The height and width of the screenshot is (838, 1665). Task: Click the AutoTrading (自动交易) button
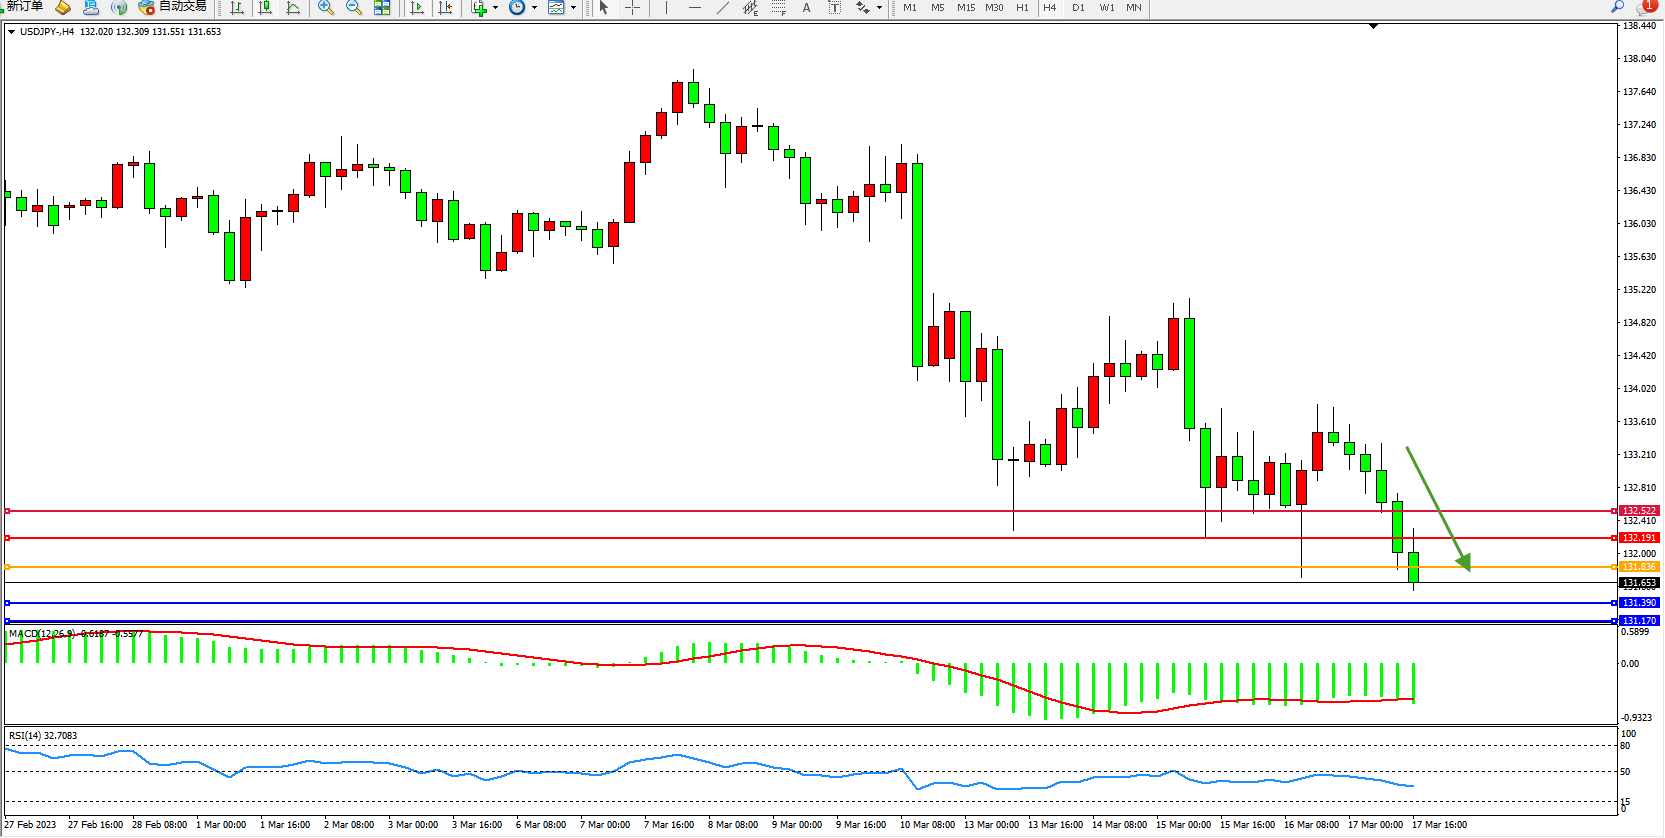coord(172,7)
